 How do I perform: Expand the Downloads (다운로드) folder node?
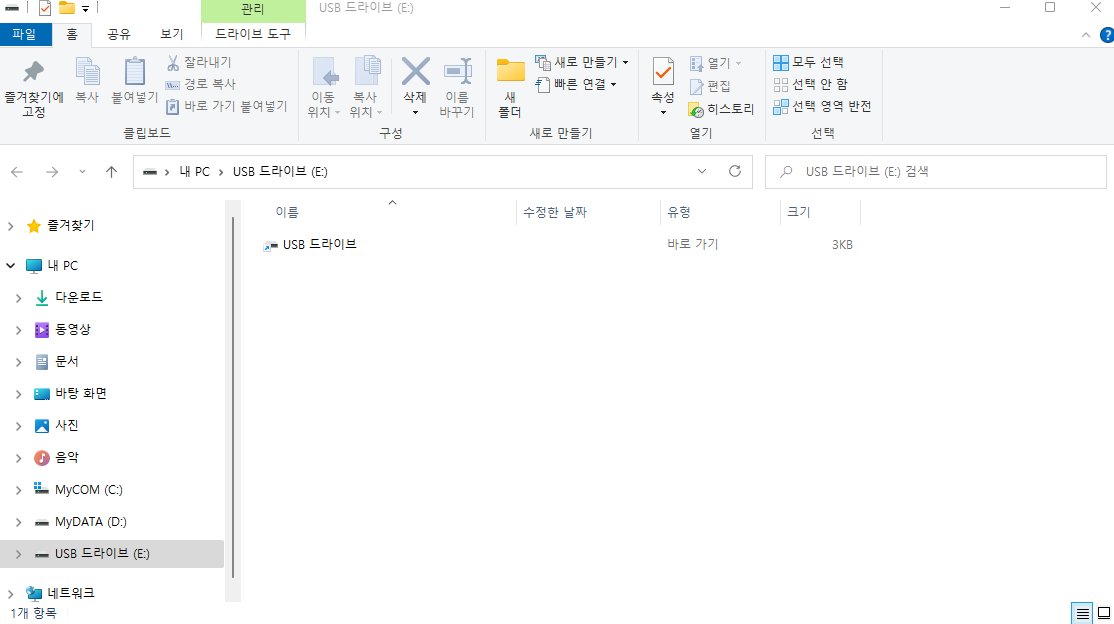coord(18,298)
